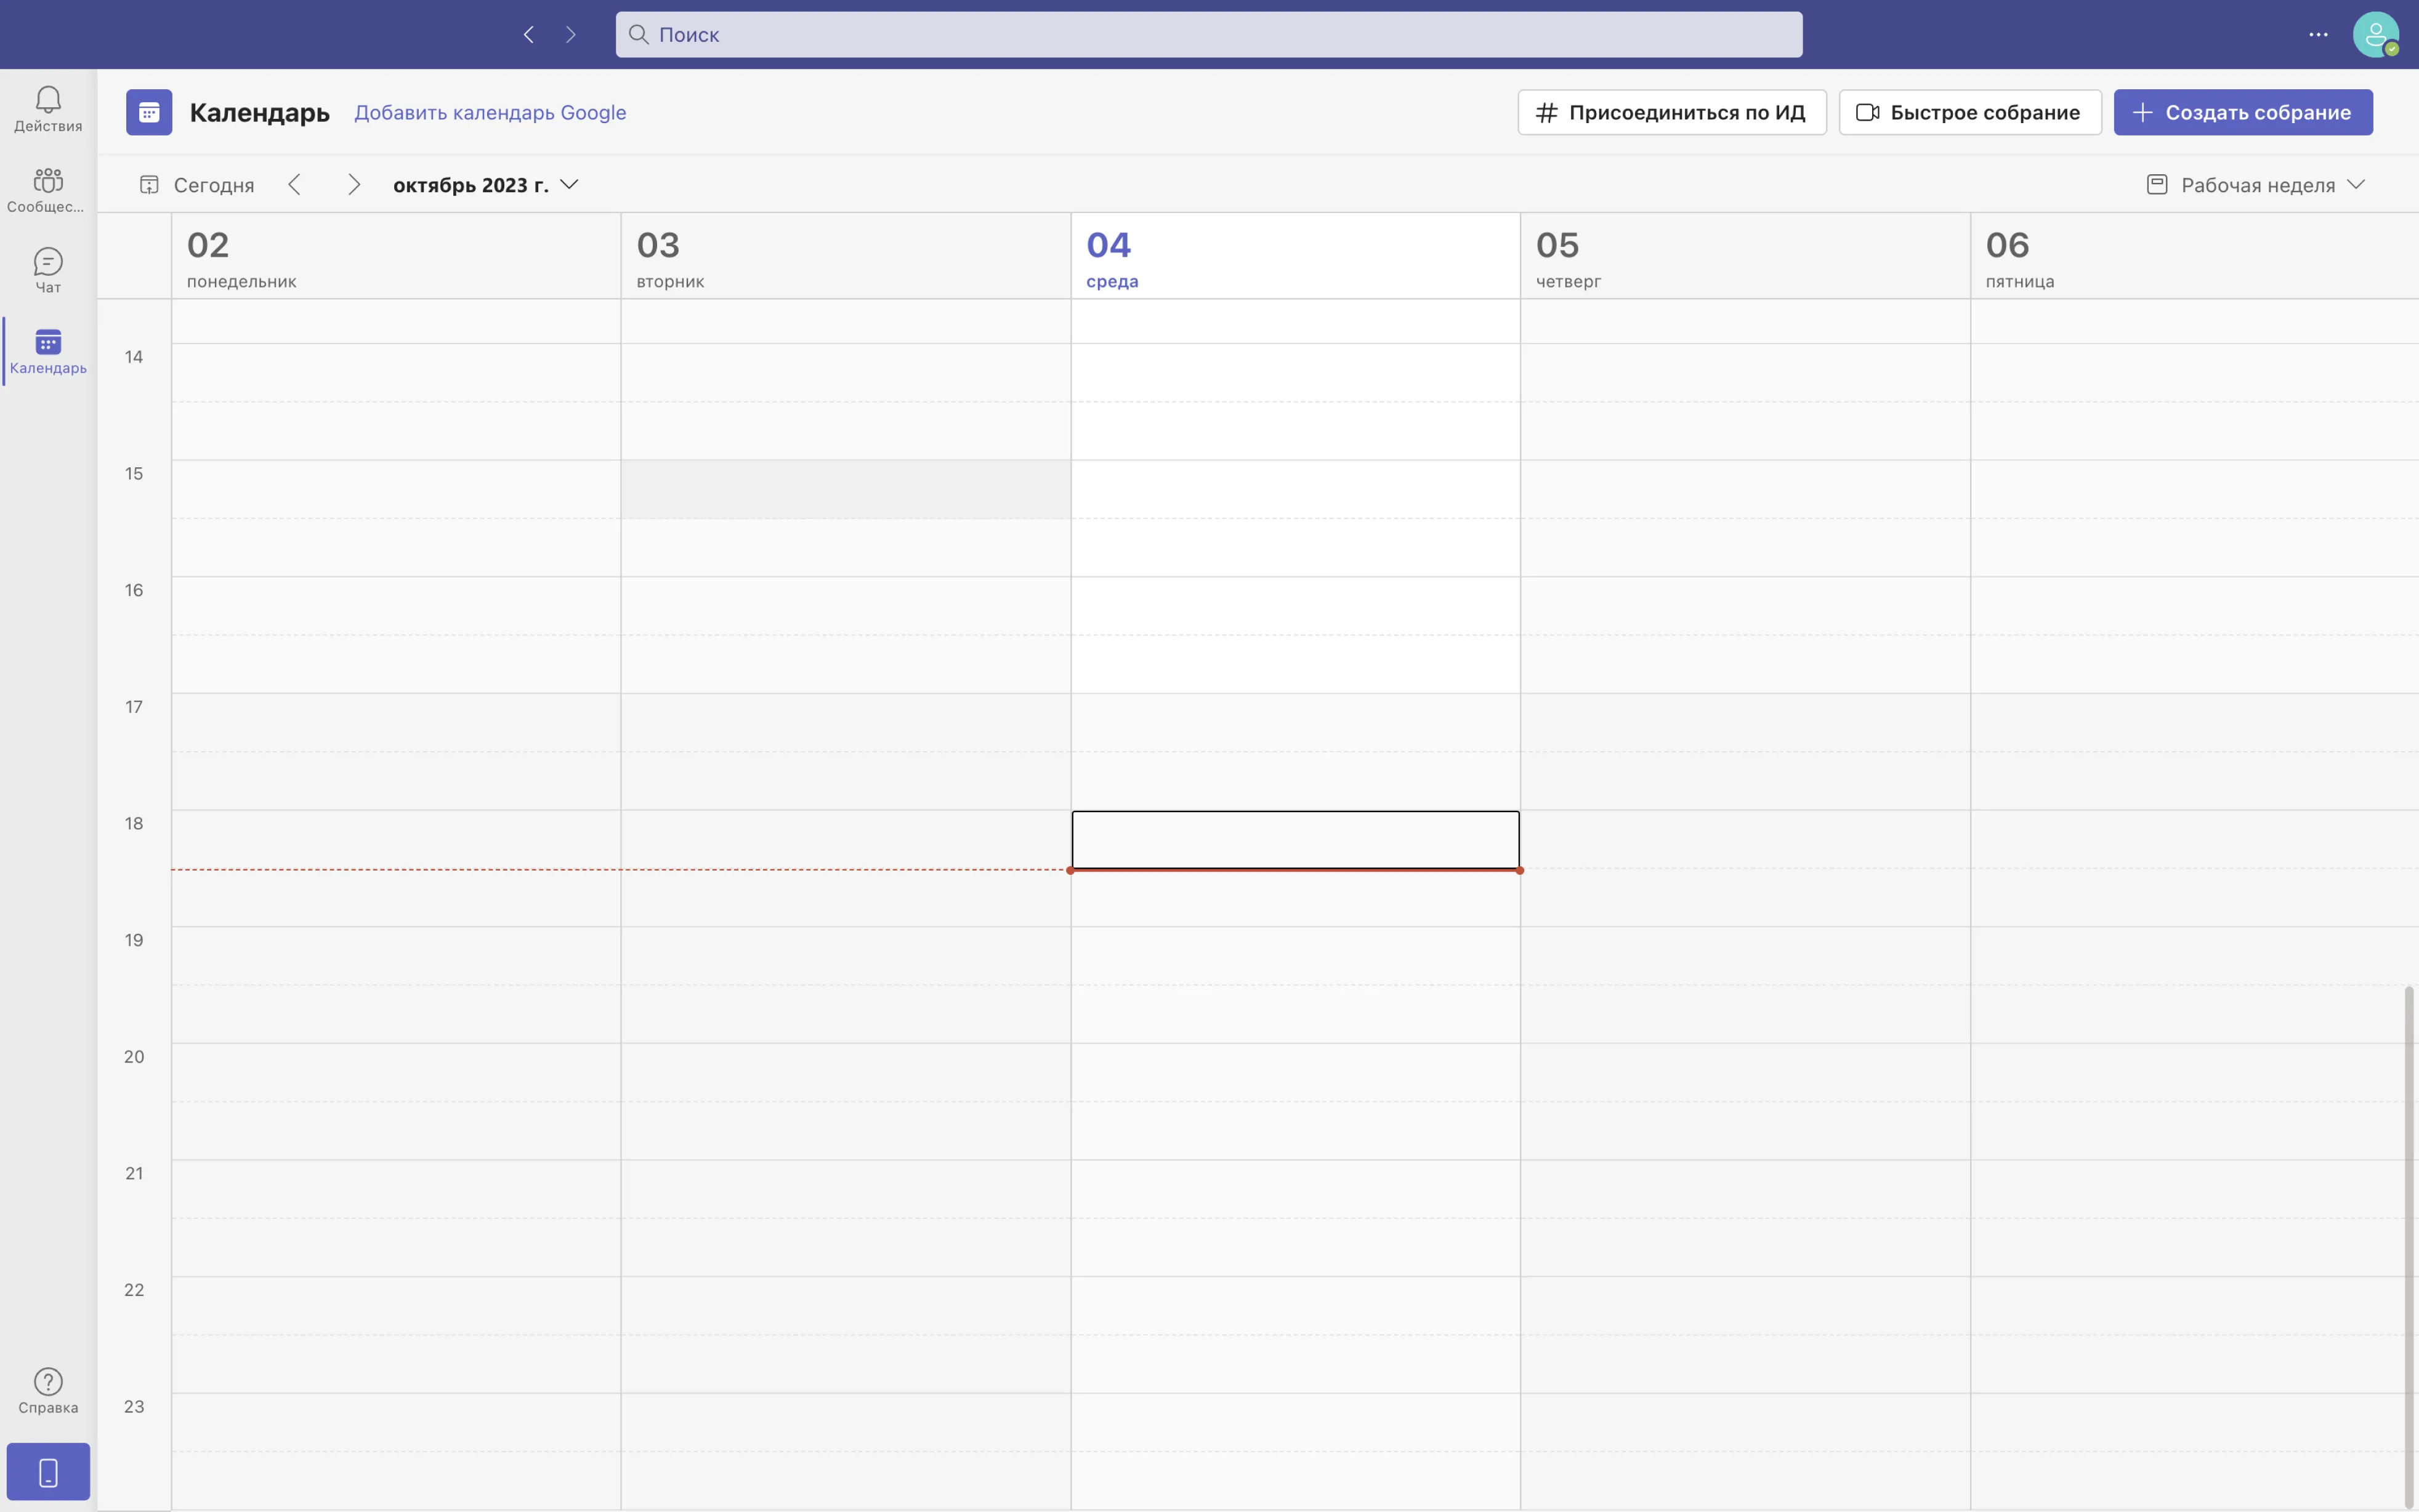The image size is (2419, 1512).
Task: Click Добавить календарь Google link
Action: (490, 112)
